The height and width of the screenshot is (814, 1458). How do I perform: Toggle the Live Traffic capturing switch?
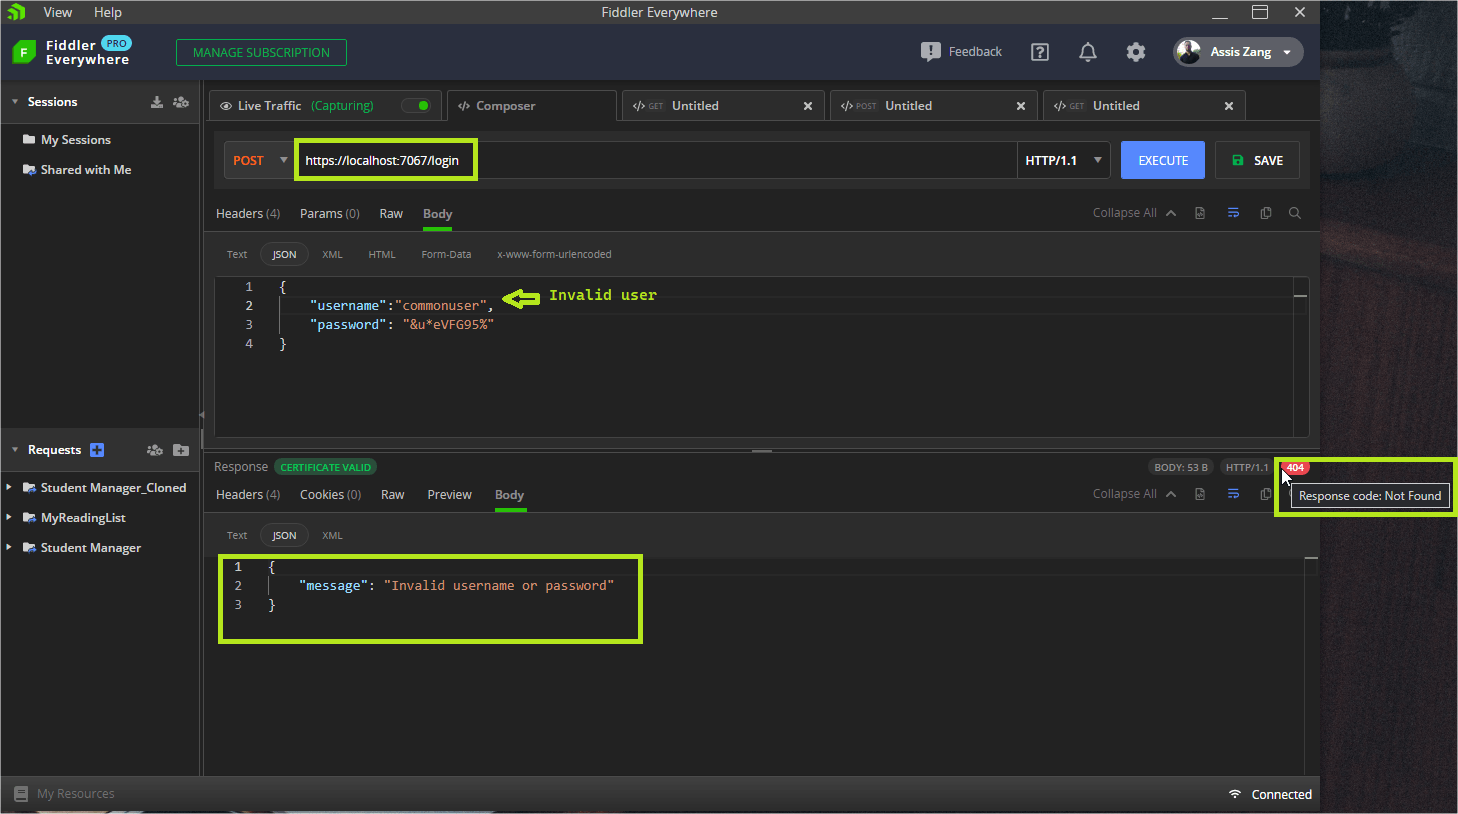(x=415, y=105)
